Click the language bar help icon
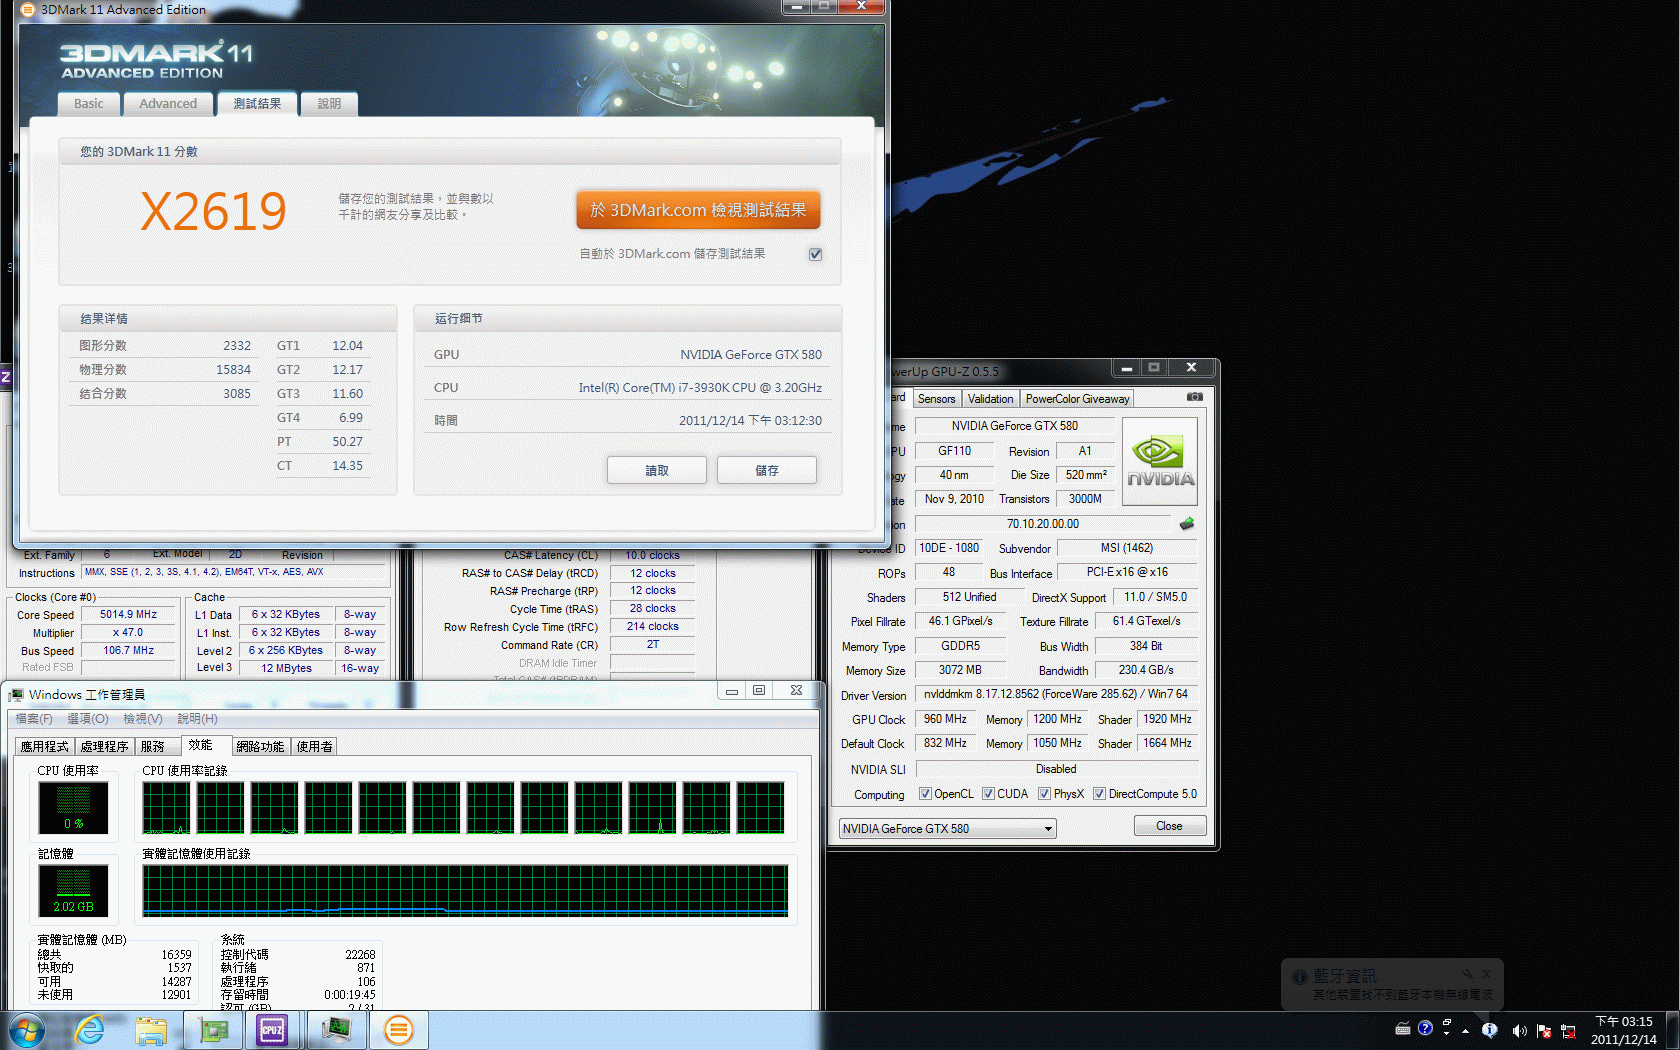1680x1050 pixels. point(1425,1028)
